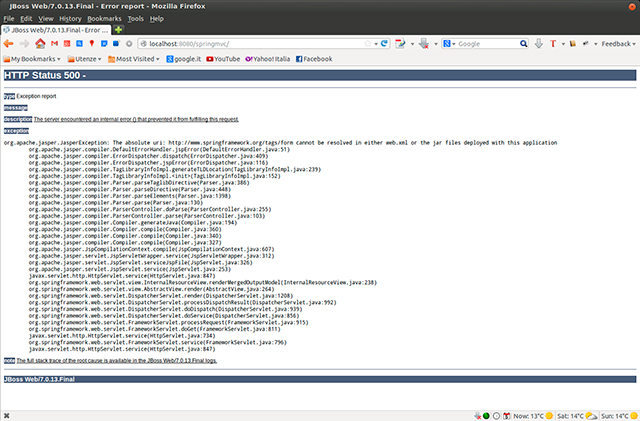Viewport: 640px width, 421px height.
Task: Click the Now 13°C weather entry
Action: tap(533, 416)
